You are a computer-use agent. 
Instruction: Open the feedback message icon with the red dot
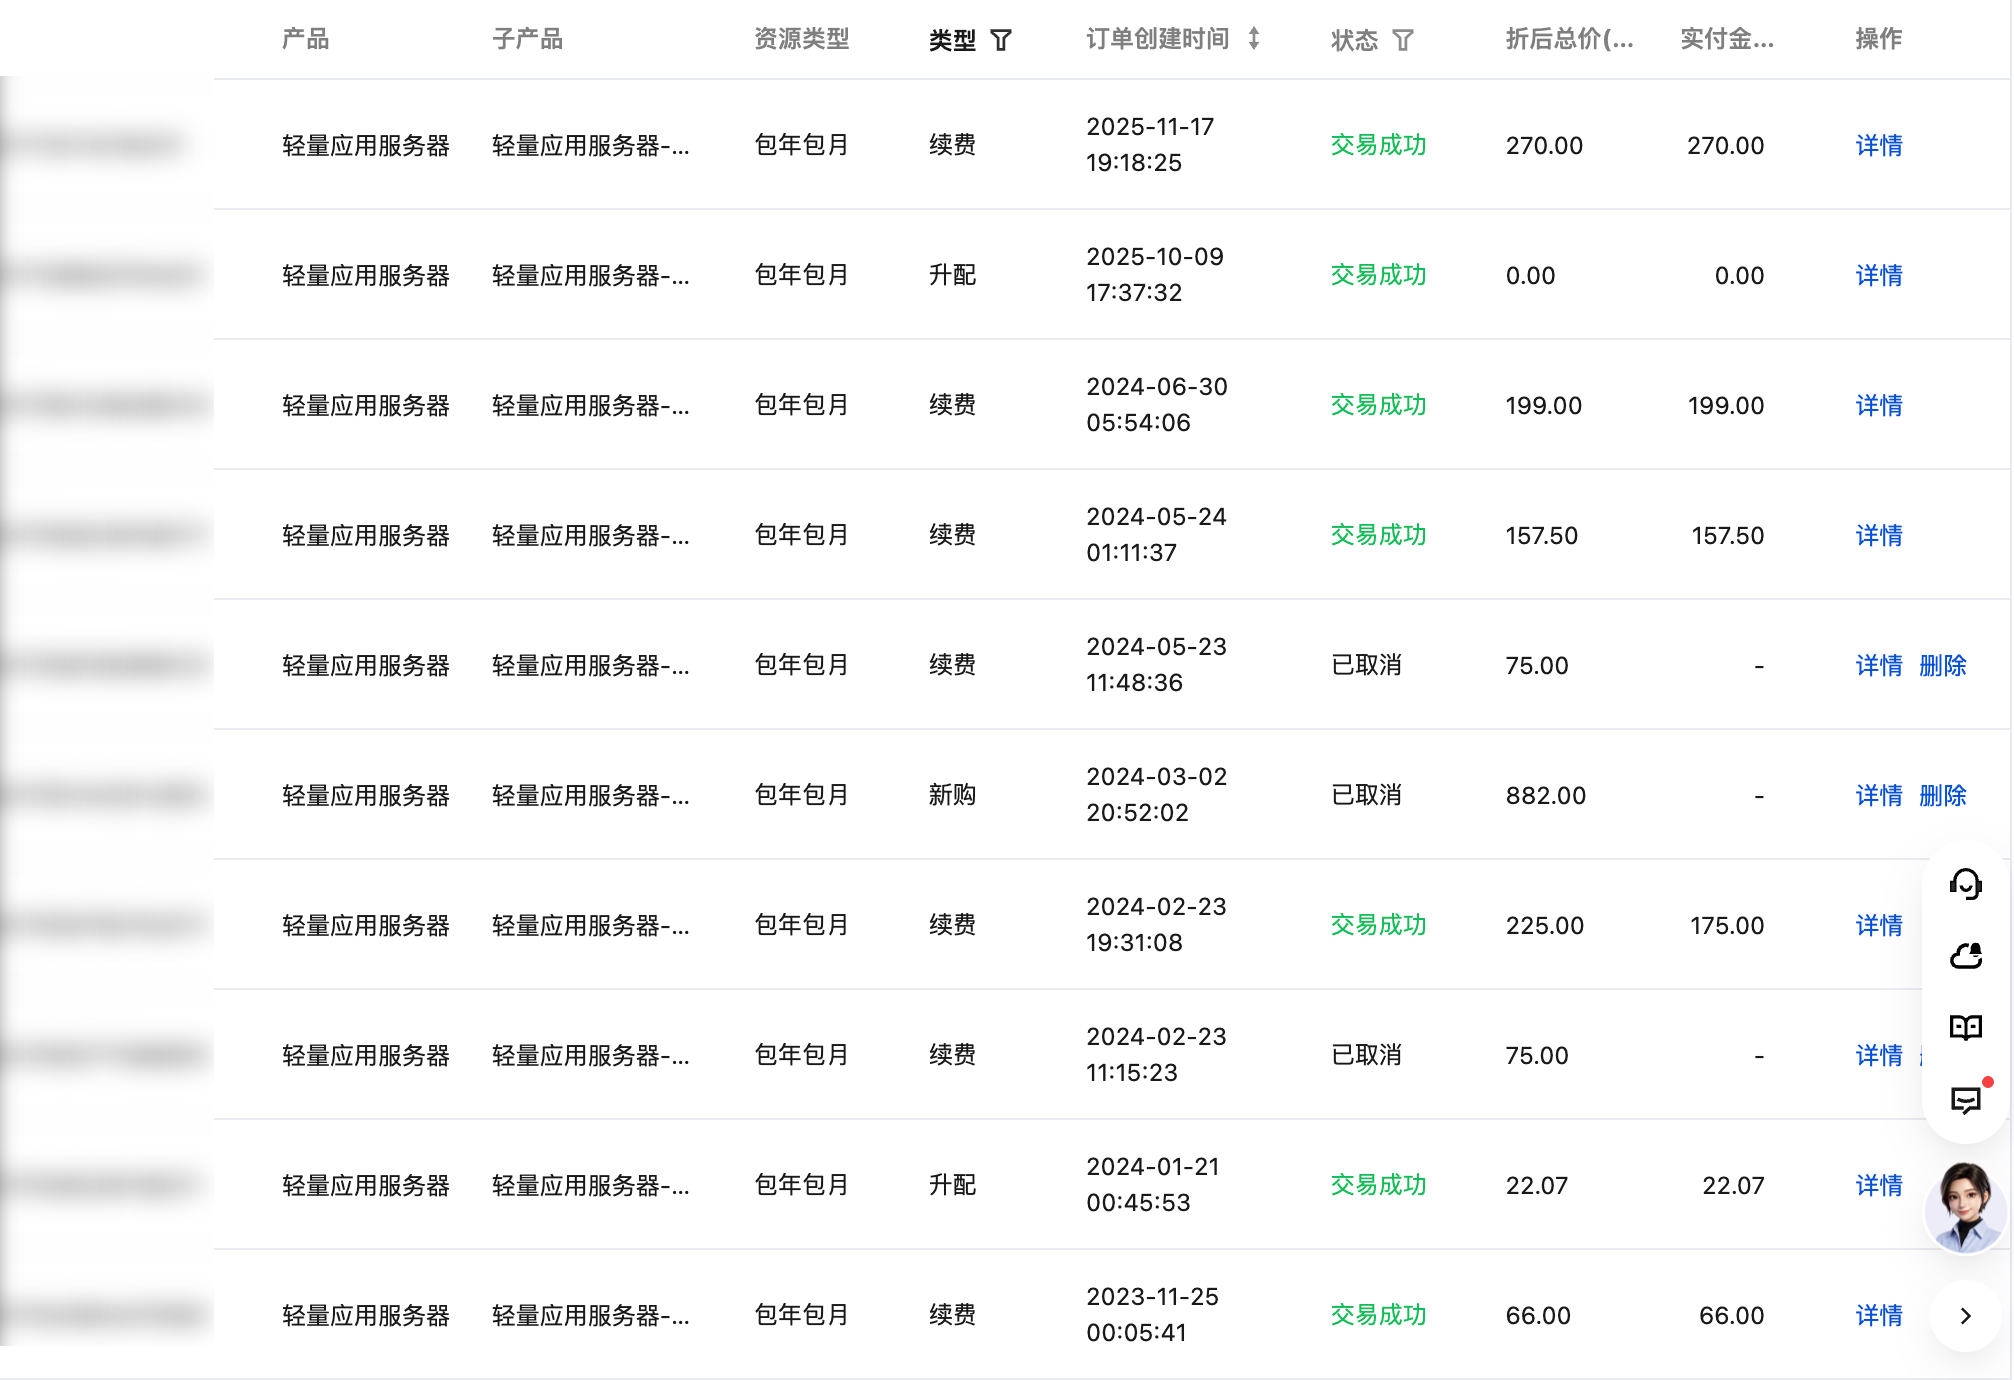[1966, 1100]
